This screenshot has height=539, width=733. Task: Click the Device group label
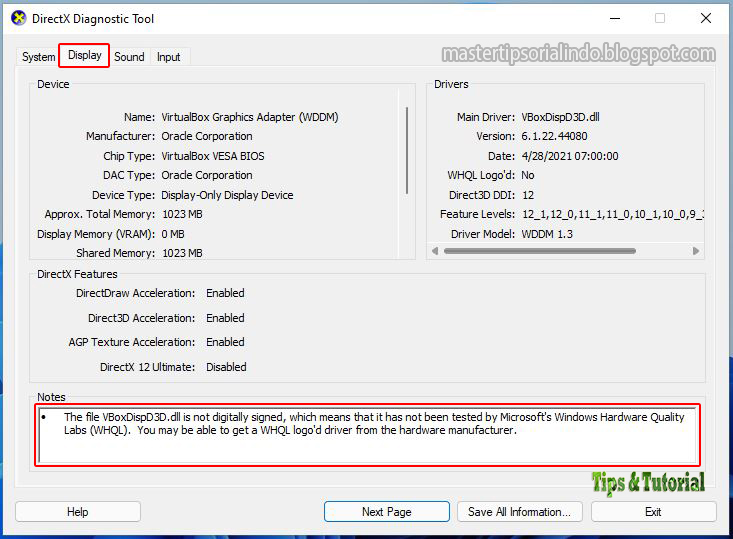click(53, 84)
